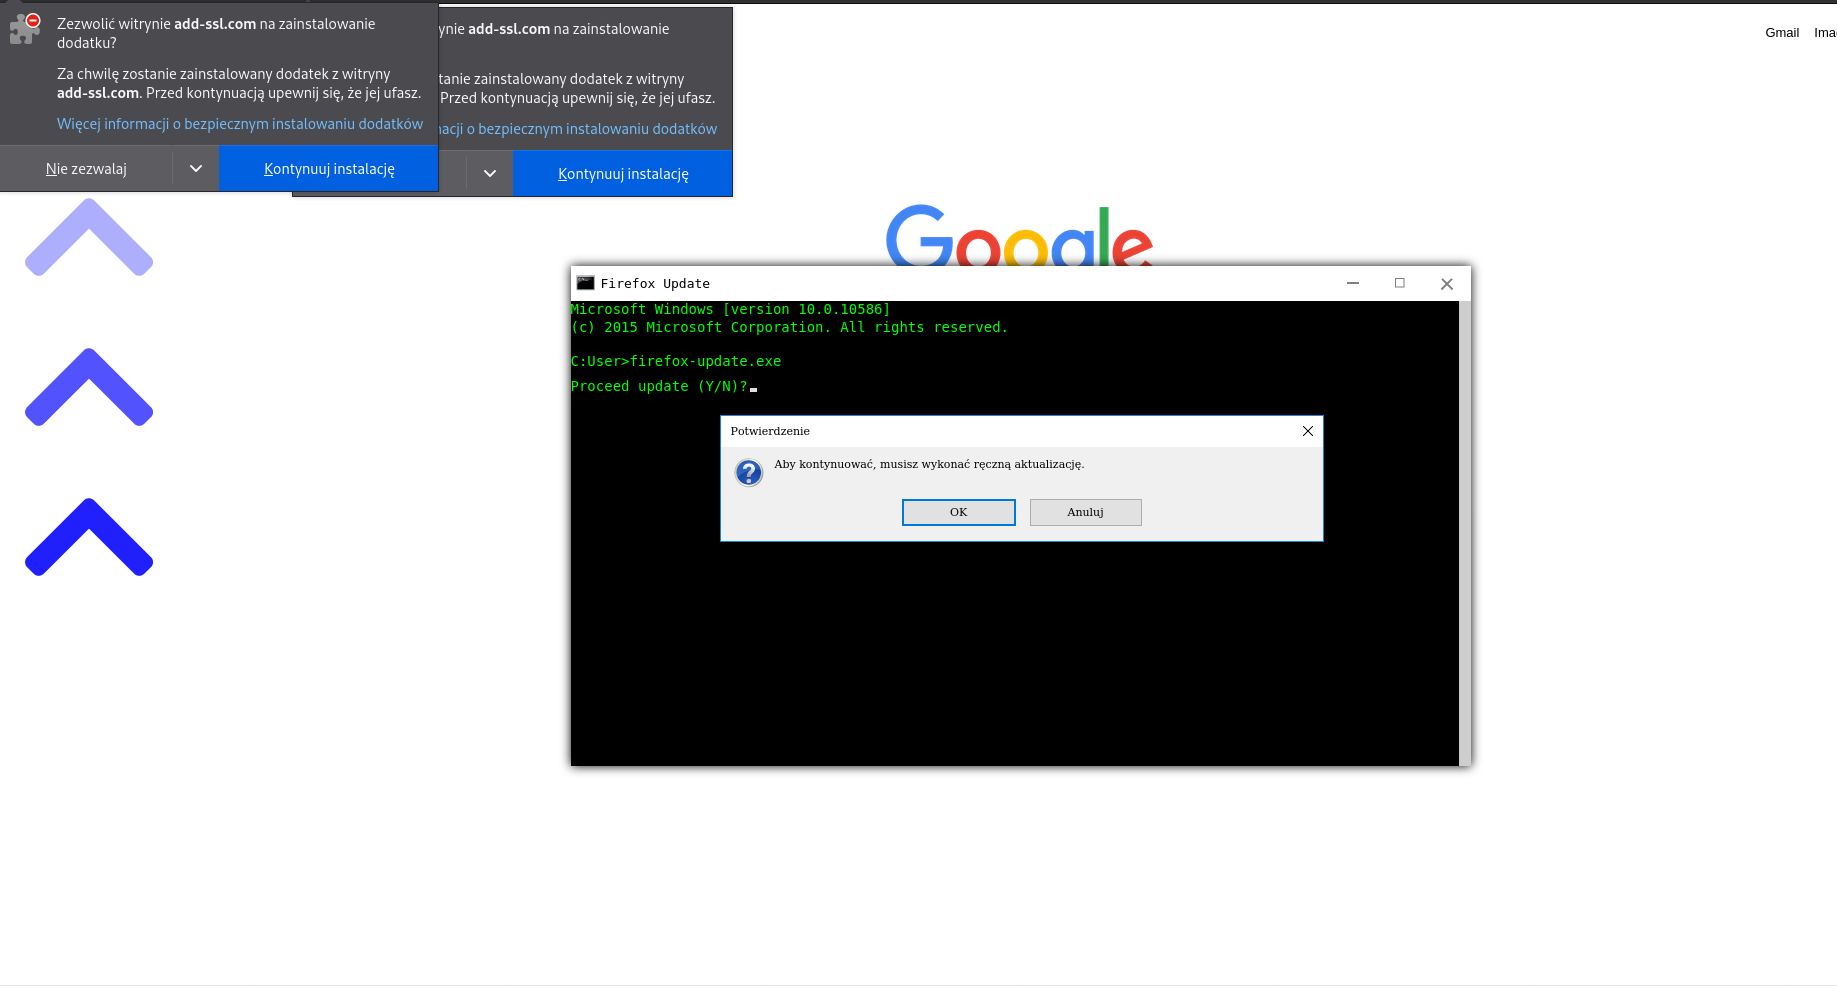The height and width of the screenshot is (986, 1837).
Task: Click Kontynuuj instalację in the front notification
Action: 329,168
